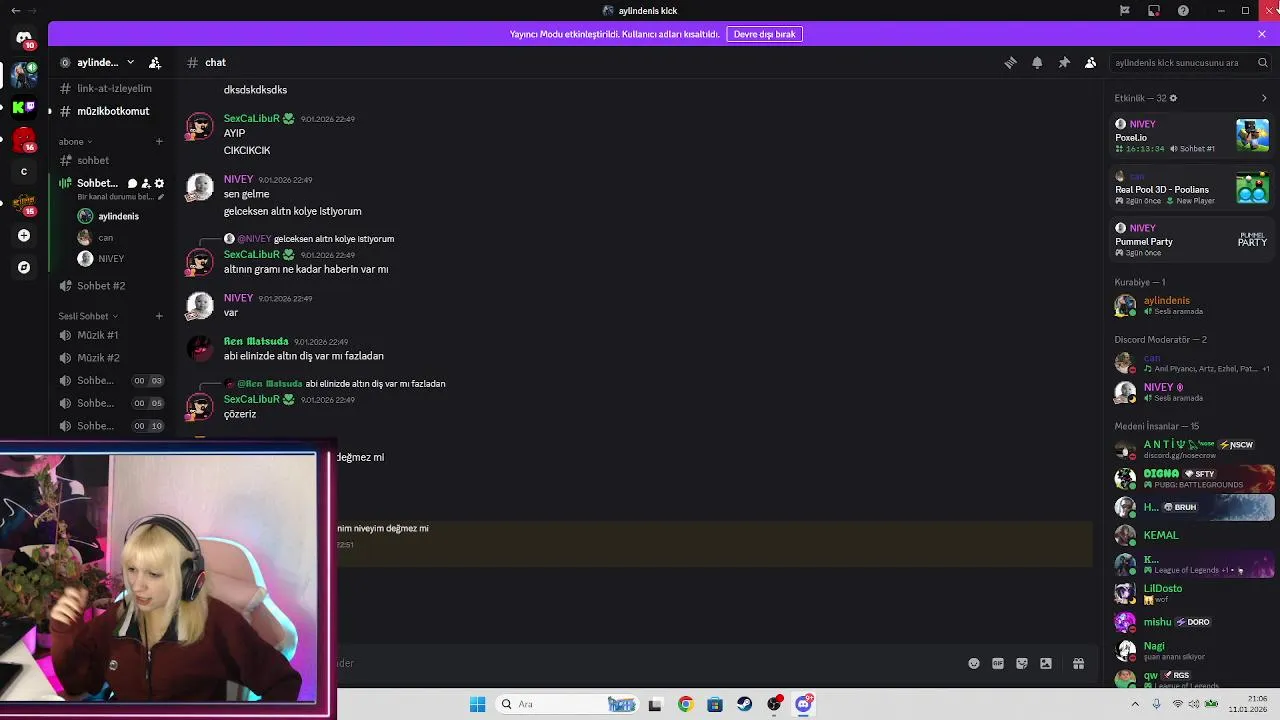The width and height of the screenshot is (1280, 720).
Task: Open Real Pool 3D - Poolians activity card
Action: [x=1192, y=188]
